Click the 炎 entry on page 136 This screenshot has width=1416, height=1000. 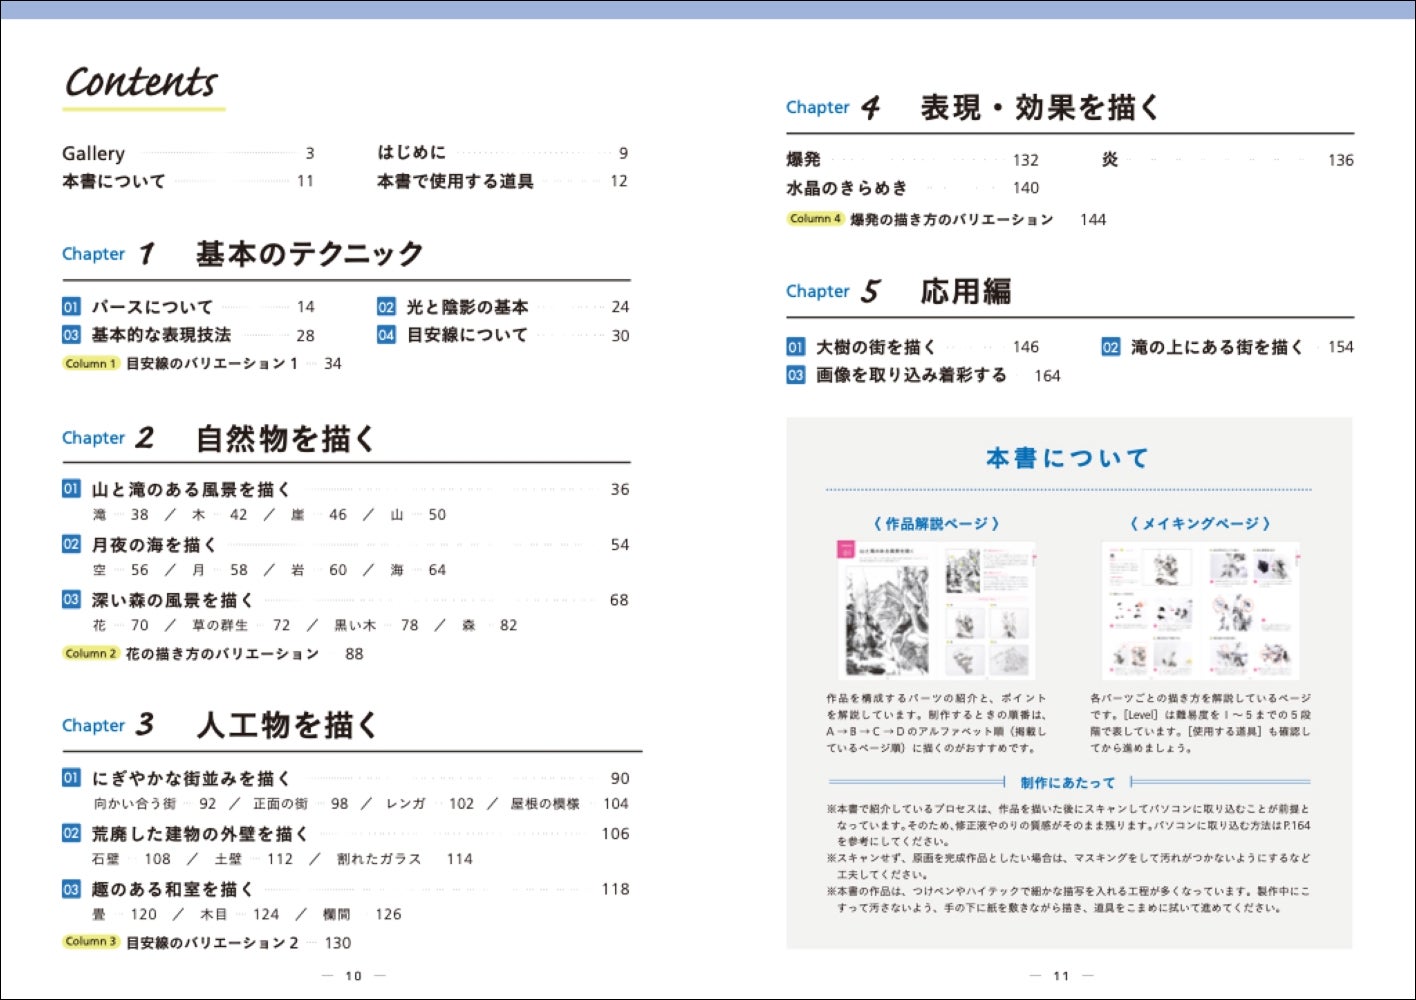point(1227,160)
